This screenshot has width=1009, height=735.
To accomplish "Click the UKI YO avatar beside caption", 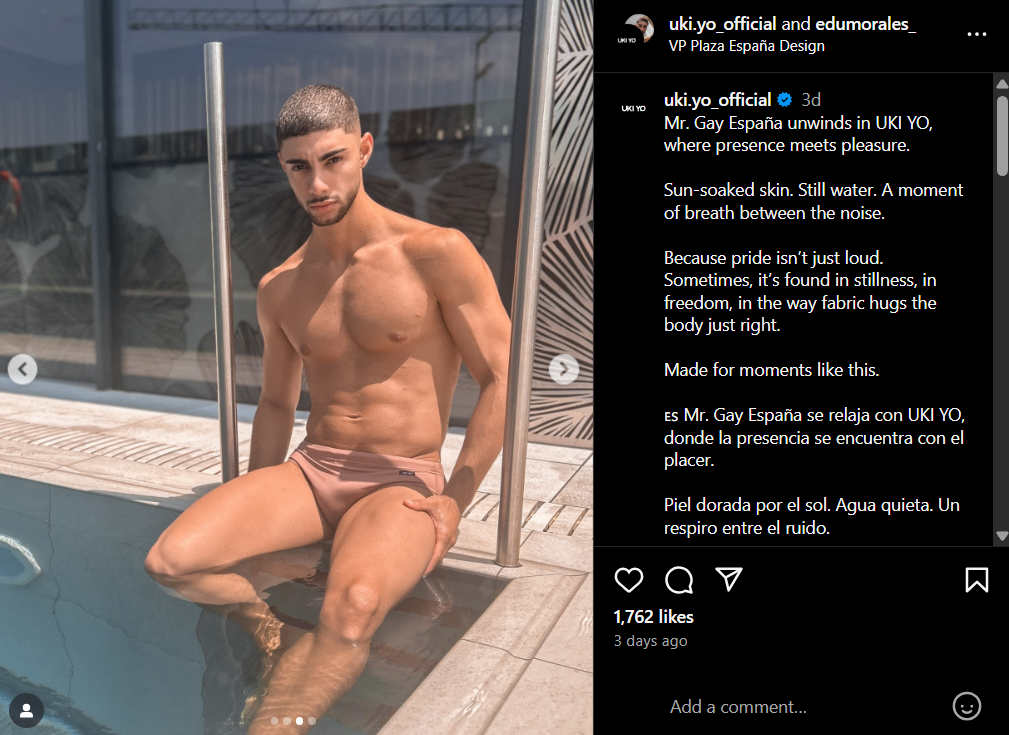I will click(x=634, y=108).
